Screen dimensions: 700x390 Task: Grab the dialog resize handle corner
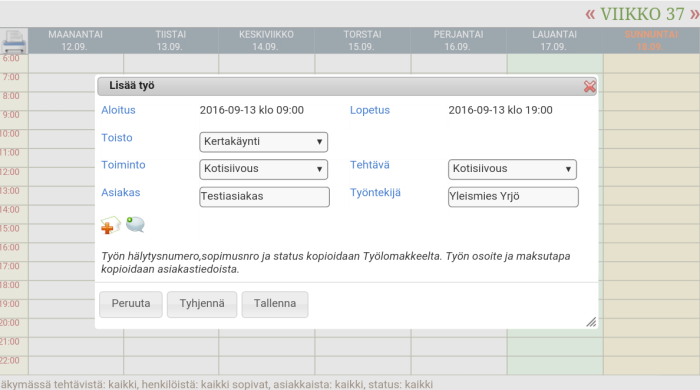(592, 322)
